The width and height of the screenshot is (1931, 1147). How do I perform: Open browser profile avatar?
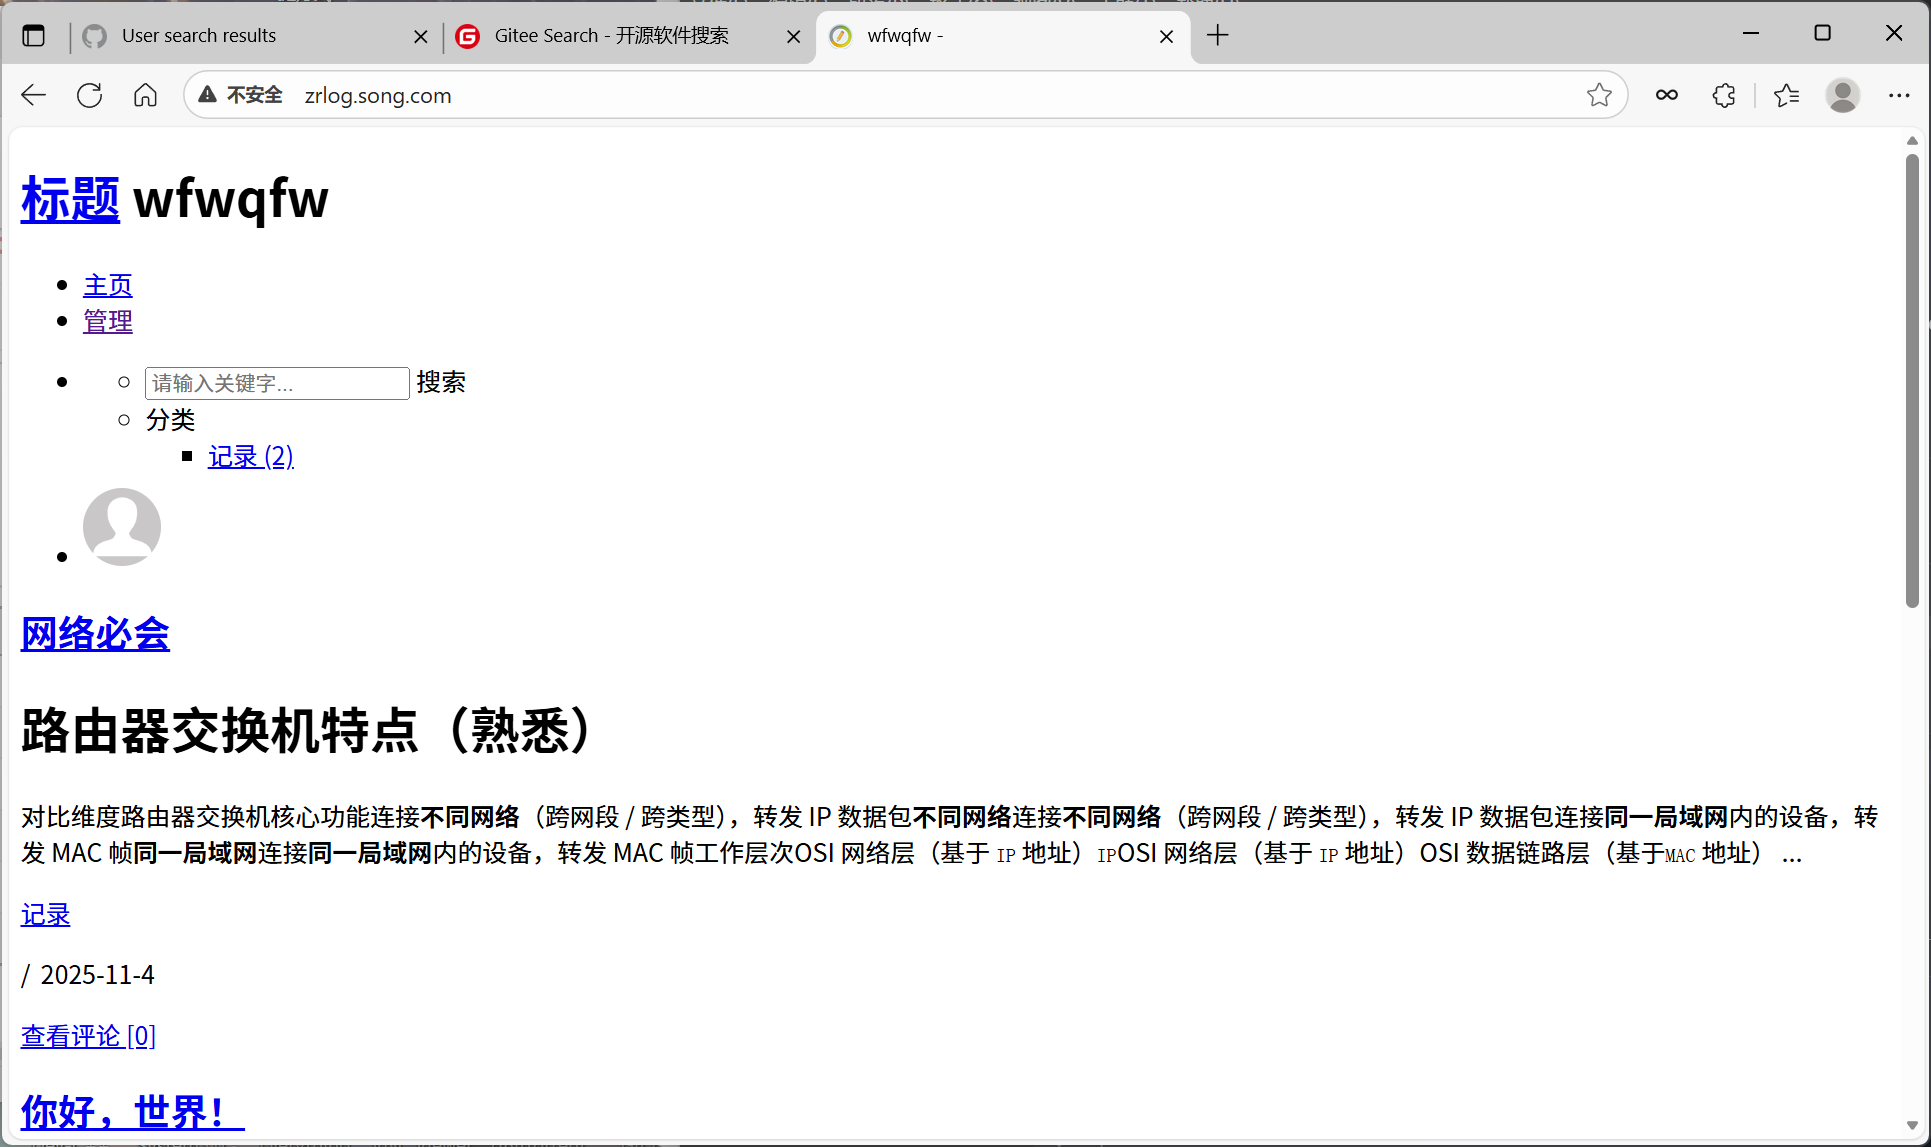(x=1842, y=95)
